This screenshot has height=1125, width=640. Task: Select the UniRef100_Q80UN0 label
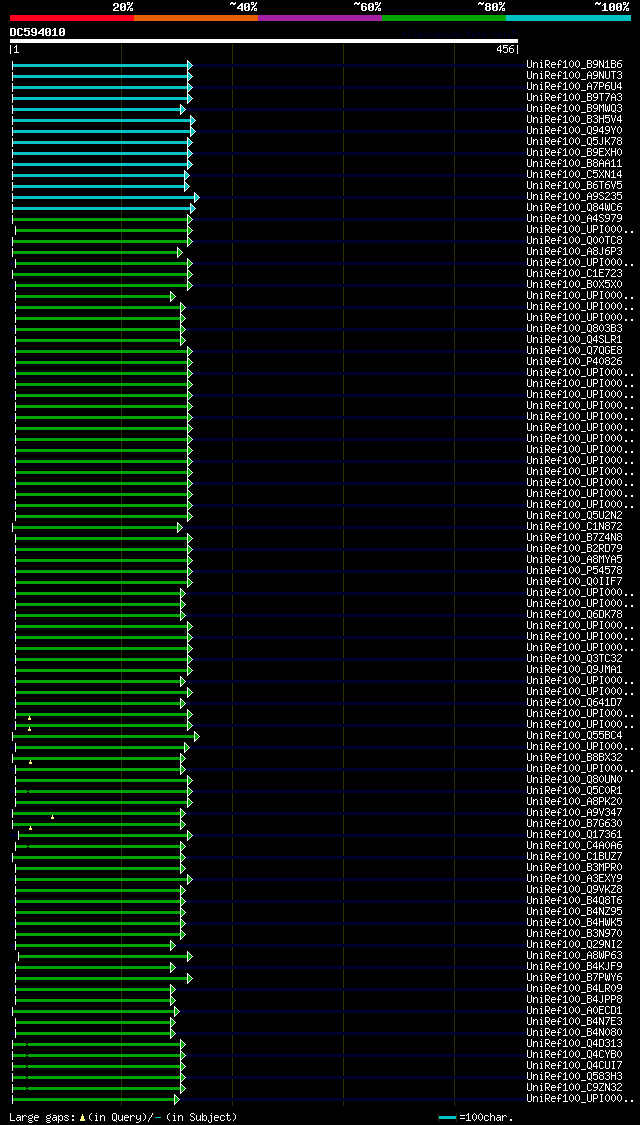tap(574, 780)
